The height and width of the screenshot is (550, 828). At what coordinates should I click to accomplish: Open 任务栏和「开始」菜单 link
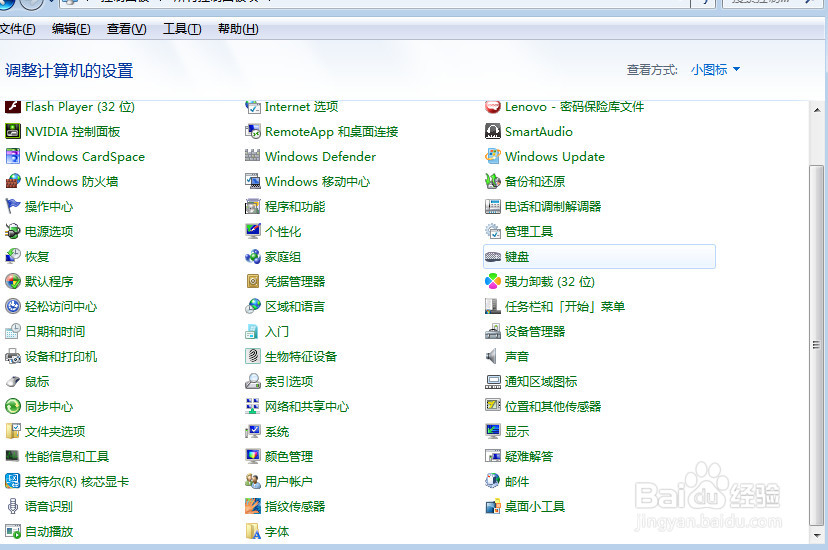565,307
